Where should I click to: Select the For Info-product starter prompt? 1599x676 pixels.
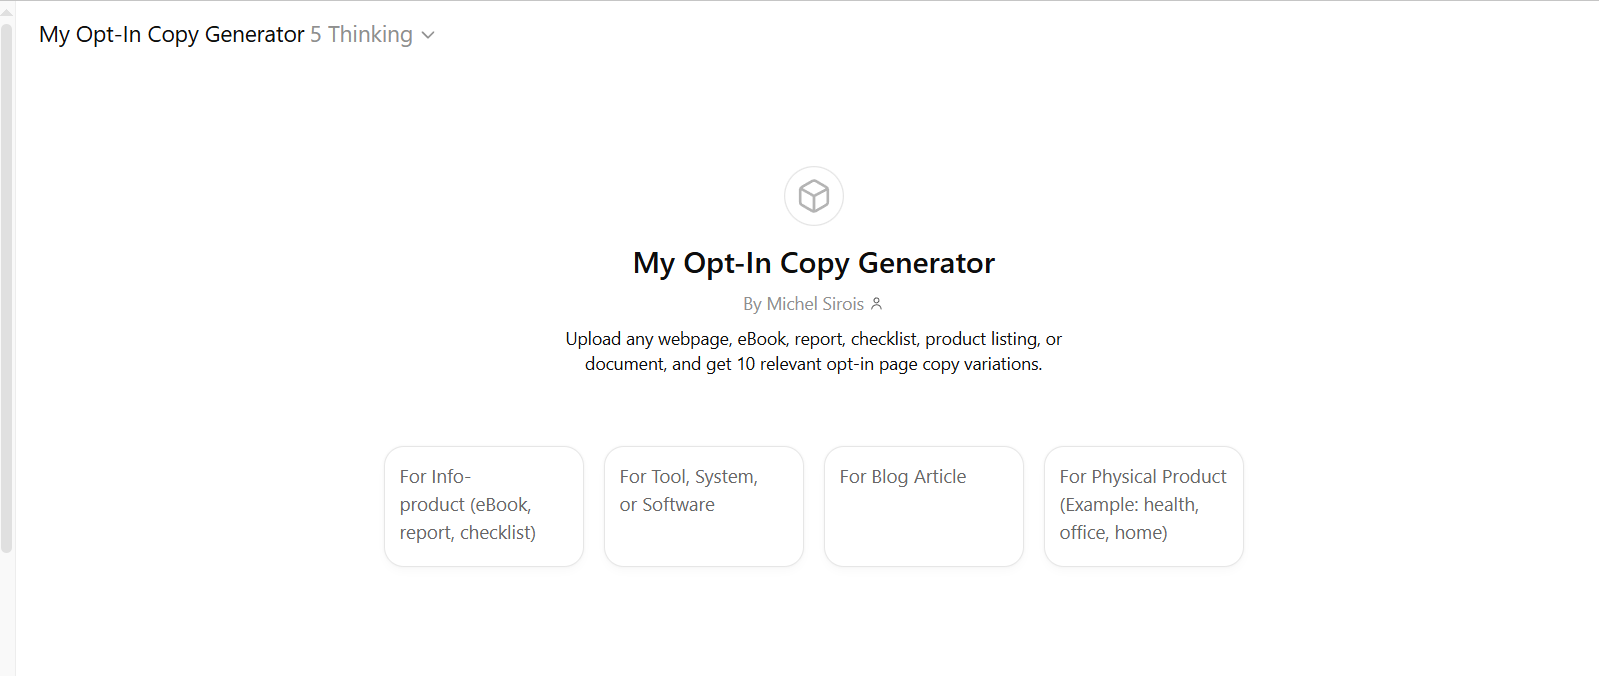coord(484,506)
